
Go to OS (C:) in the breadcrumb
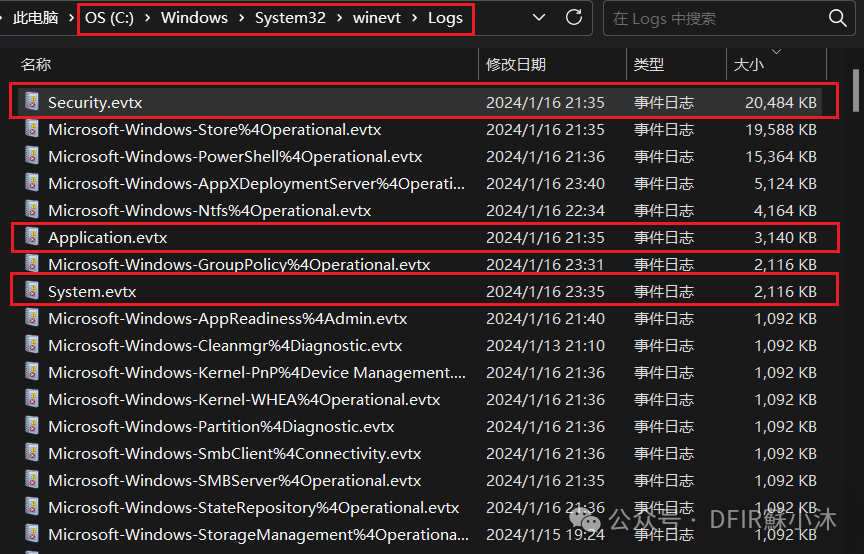pyautogui.click(x=109, y=18)
